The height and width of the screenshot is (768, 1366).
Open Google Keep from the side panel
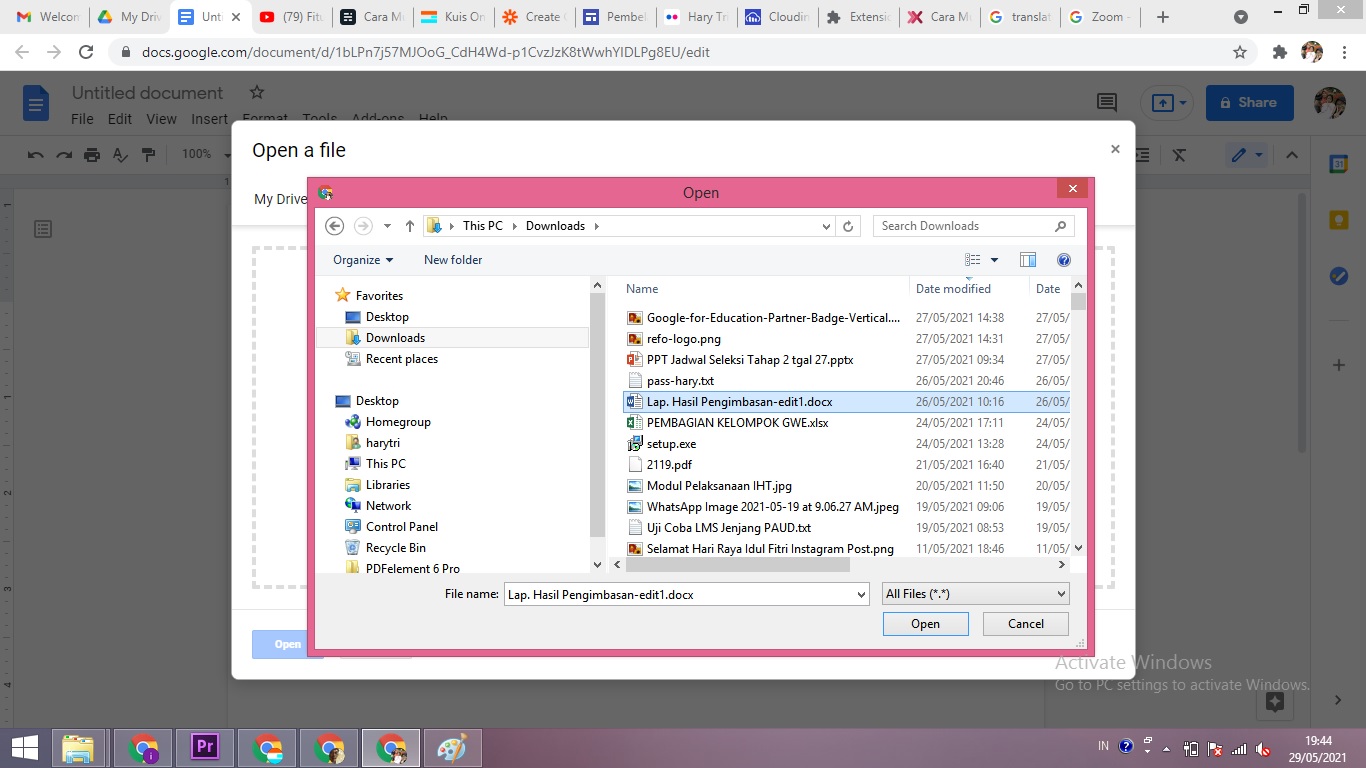[1338, 219]
